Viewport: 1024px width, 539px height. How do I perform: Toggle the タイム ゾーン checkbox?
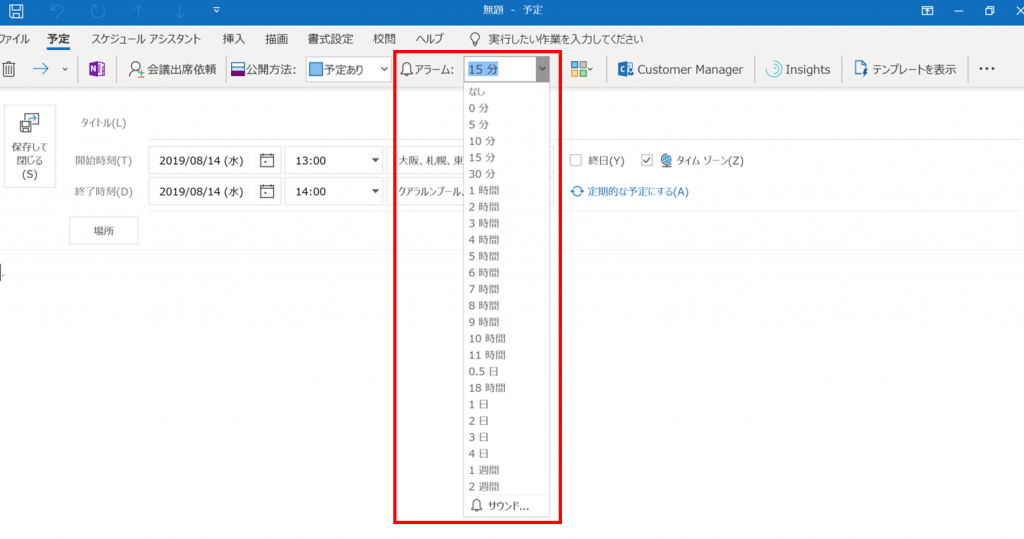(x=647, y=161)
